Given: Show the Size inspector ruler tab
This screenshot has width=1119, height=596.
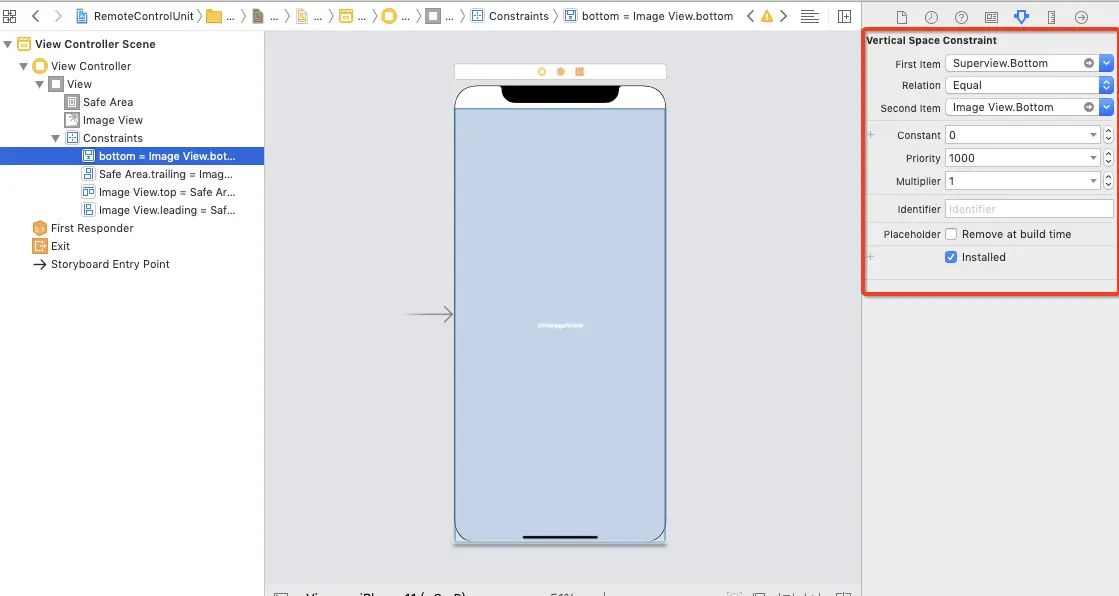Looking at the screenshot, I should point(1051,17).
